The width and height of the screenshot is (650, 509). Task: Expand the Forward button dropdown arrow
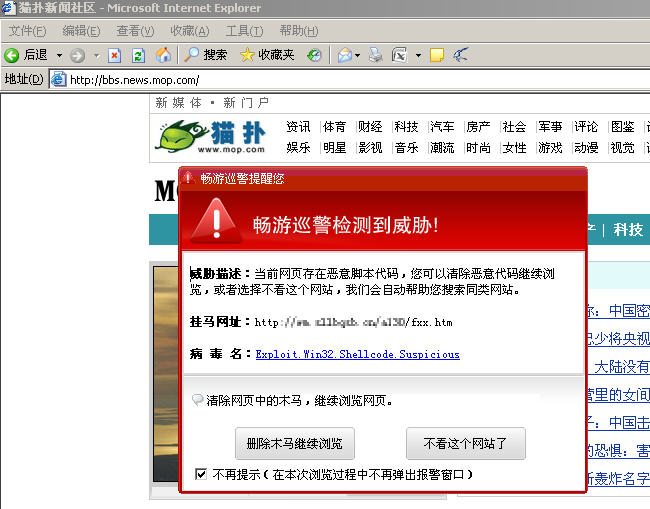click(96, 55)
